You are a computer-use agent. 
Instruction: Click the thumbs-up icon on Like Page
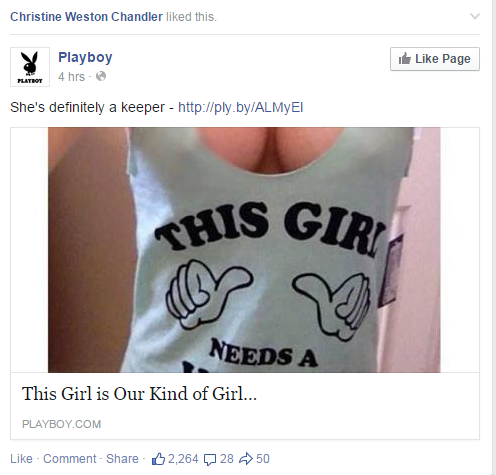coord(405,59)
